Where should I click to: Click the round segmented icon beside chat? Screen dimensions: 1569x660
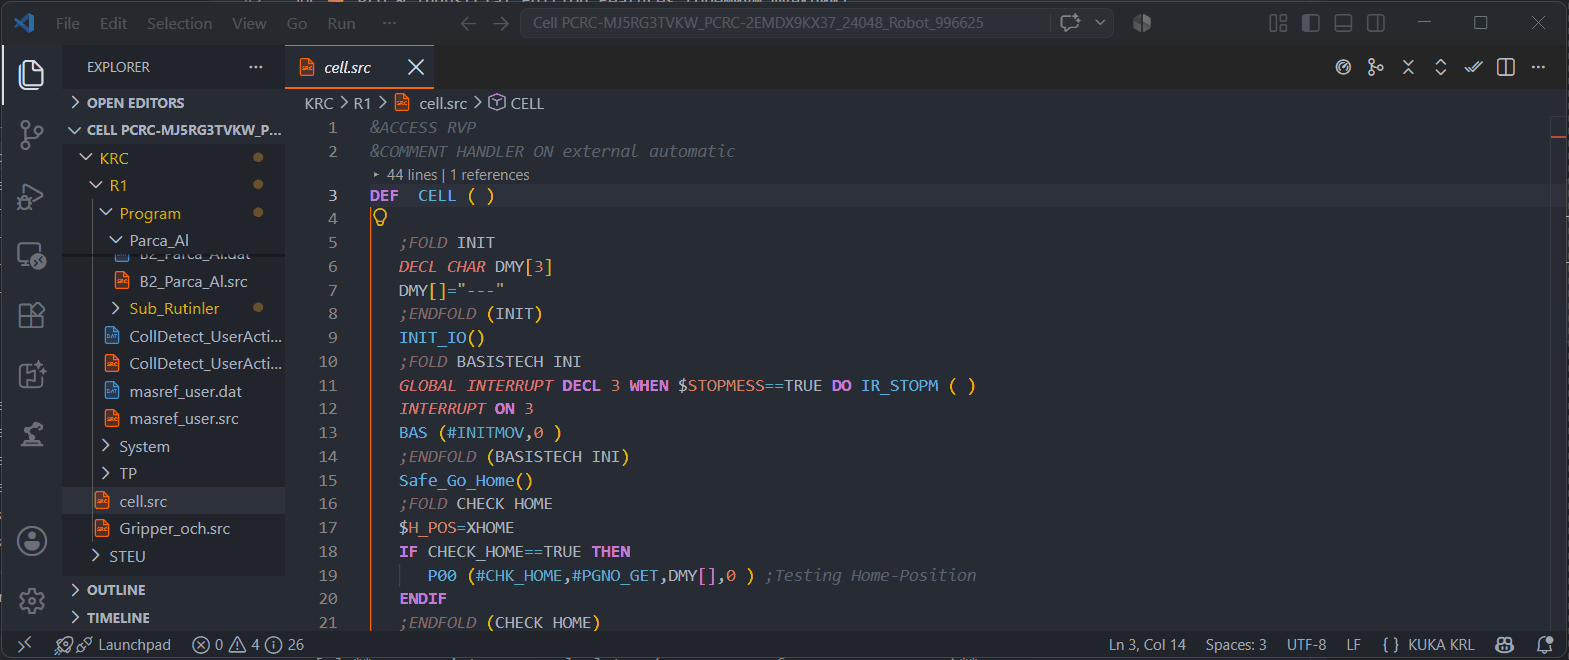click(x=1142, y=23)
